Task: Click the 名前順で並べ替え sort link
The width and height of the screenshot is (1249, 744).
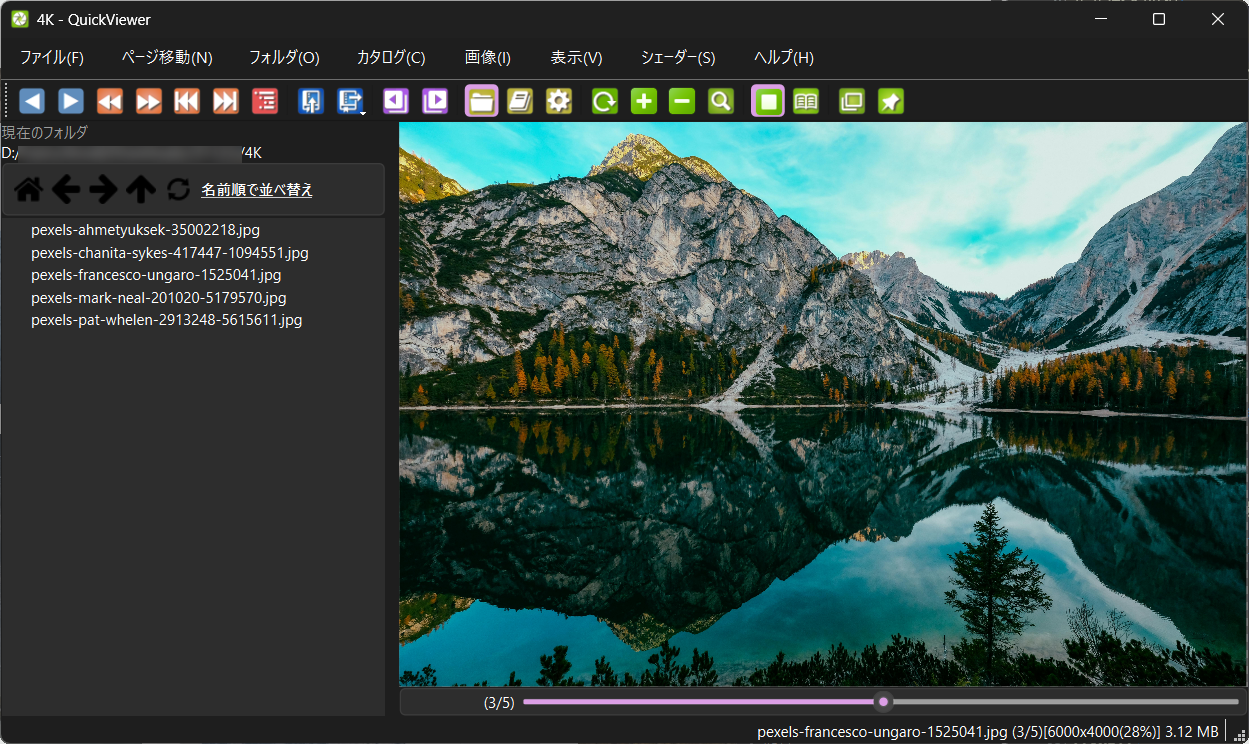Action: pos(256,189)
